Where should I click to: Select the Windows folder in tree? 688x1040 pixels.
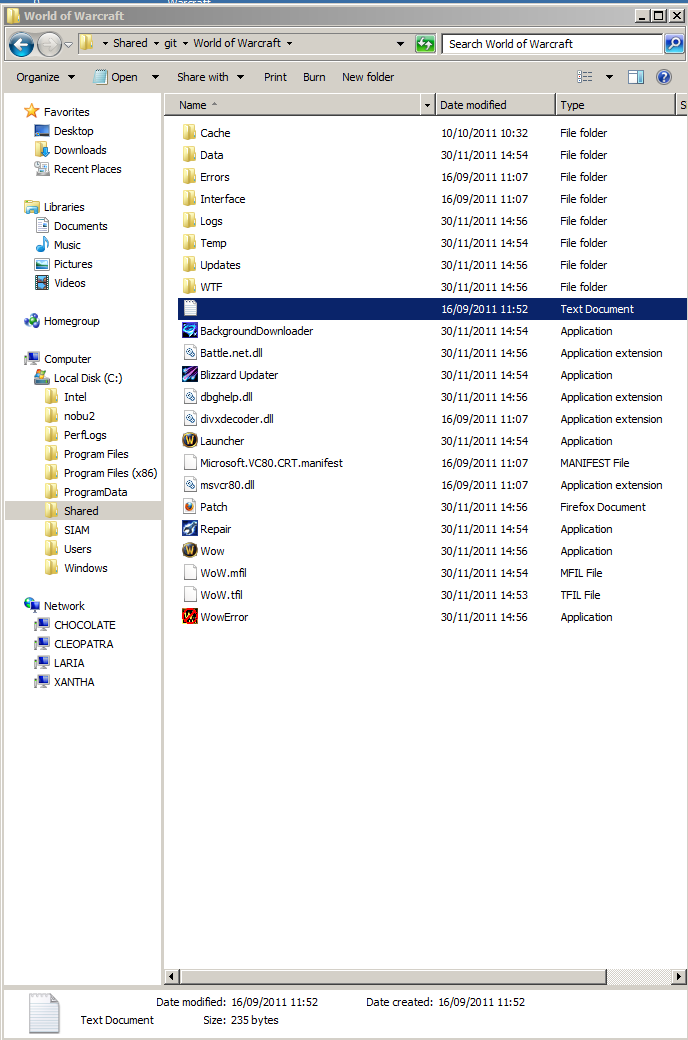pyautogui.click(x=86, y=568)
